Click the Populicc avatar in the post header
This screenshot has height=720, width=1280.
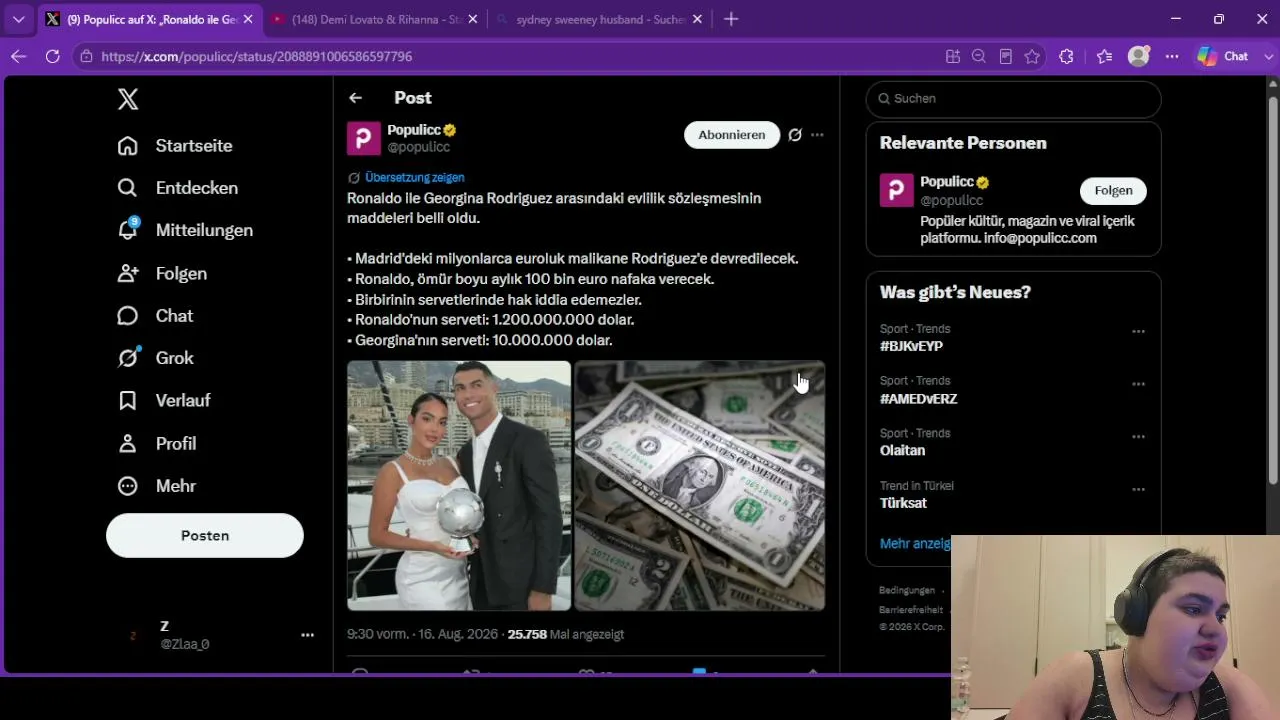(364, 138)
